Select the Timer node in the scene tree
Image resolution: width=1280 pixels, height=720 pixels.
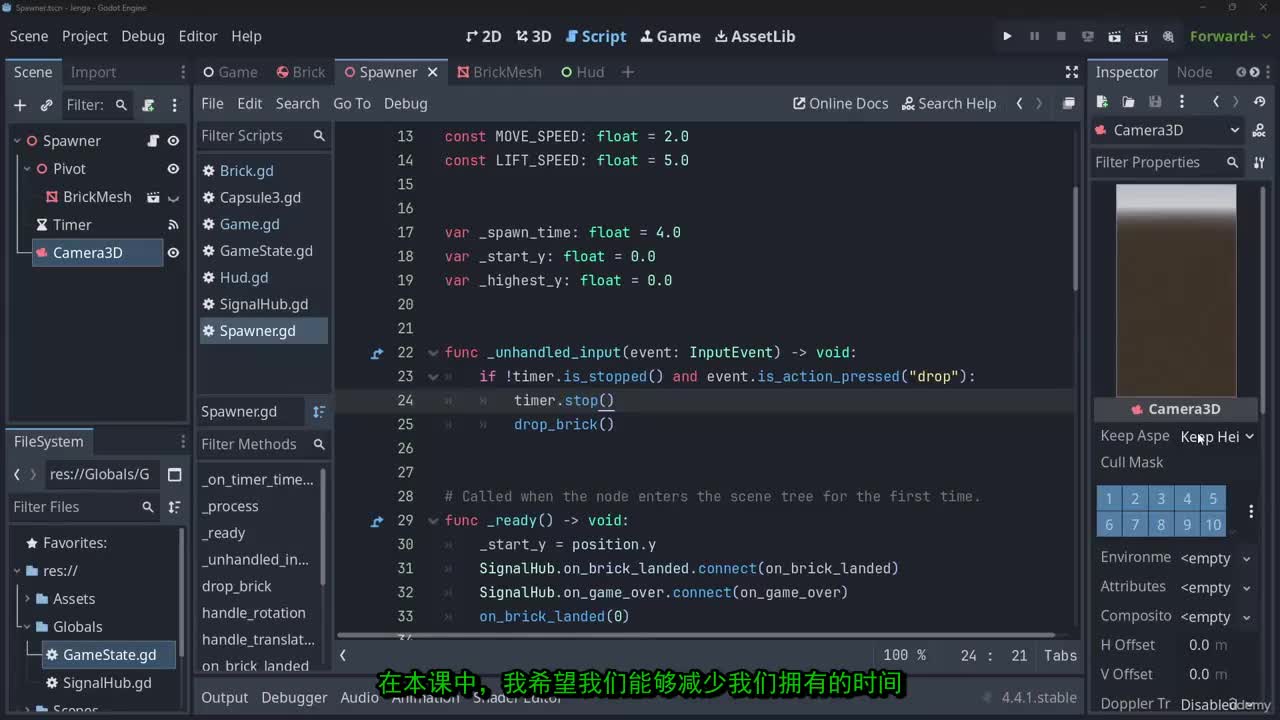pyautogui.click(x=72, y=225)
